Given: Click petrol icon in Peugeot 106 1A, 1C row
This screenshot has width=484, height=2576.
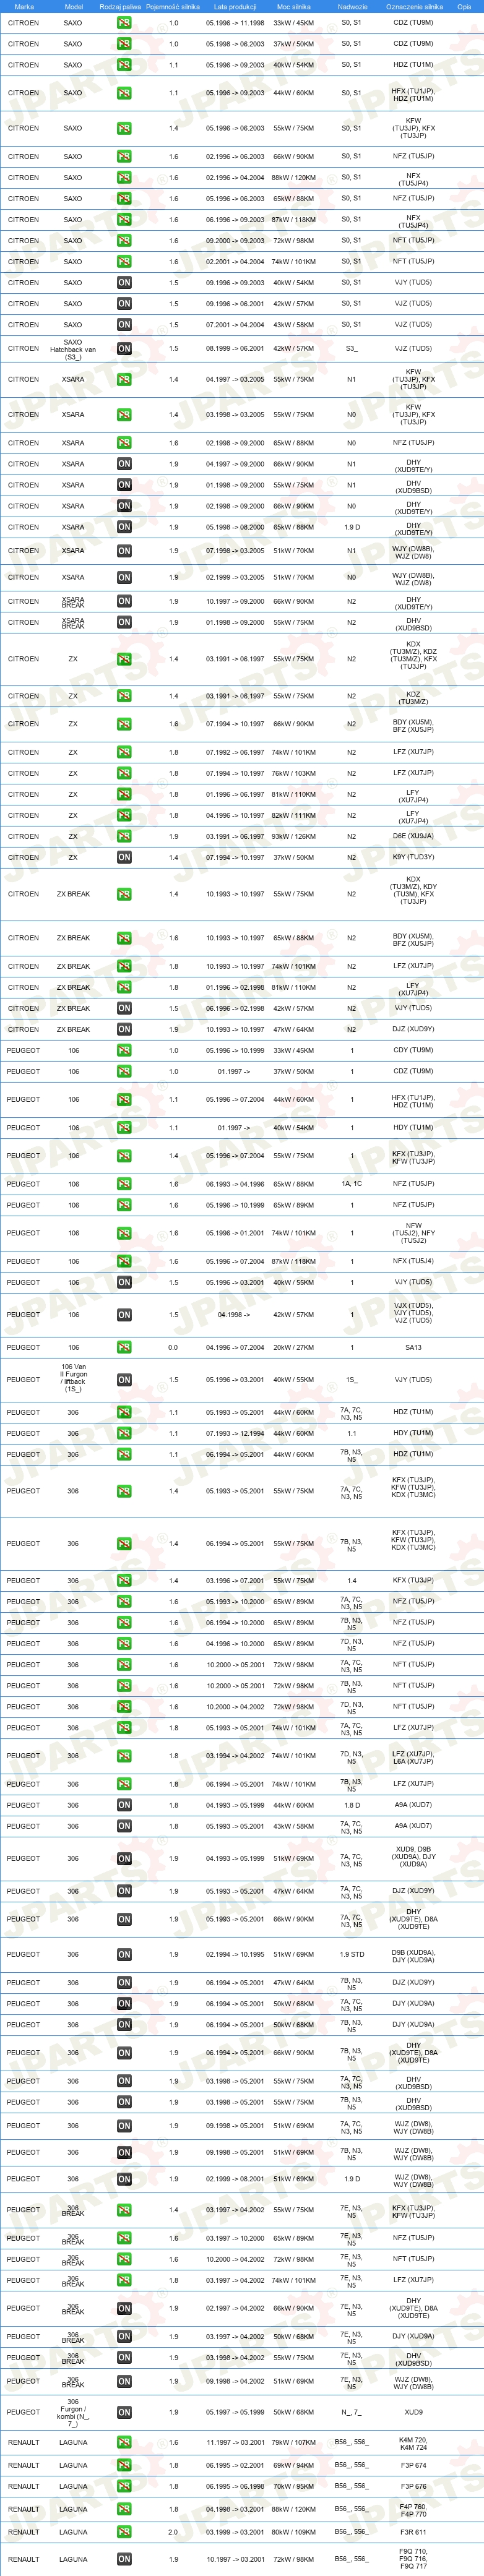Looking at the screenshot, I should tap(124, 1185).
